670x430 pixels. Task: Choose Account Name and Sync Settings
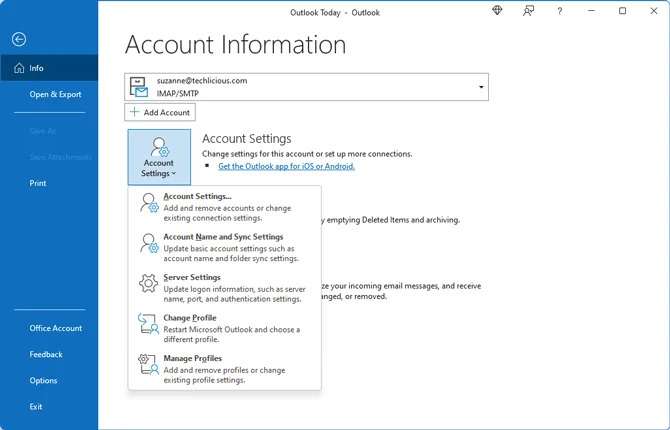[224, 247]
